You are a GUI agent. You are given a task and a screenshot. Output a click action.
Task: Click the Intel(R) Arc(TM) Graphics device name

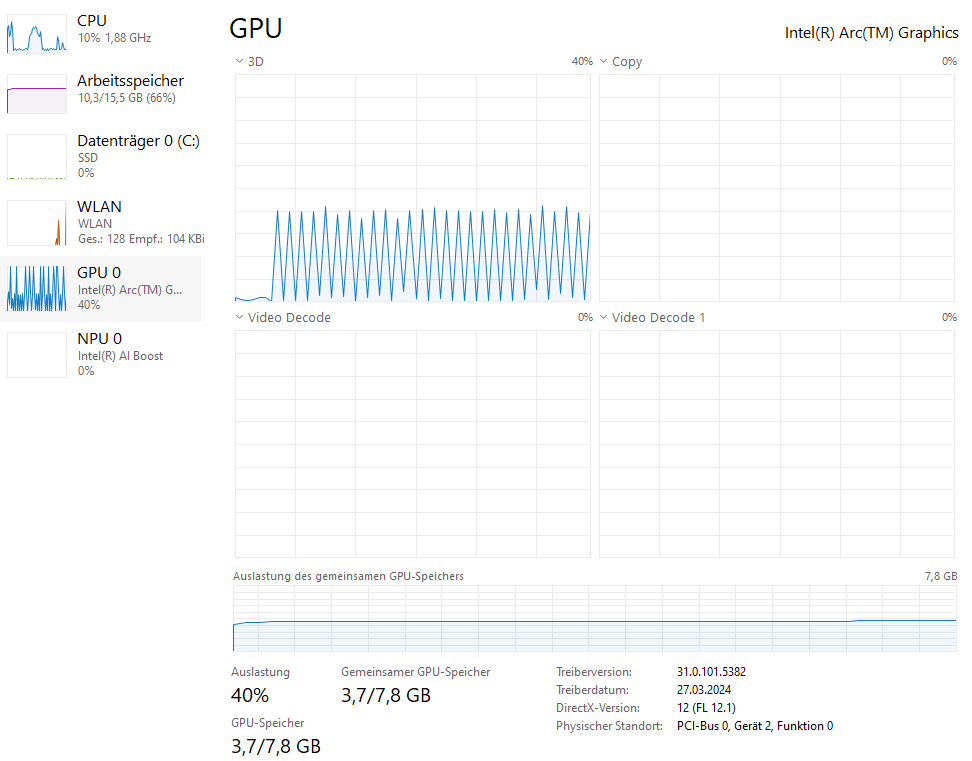871,33
